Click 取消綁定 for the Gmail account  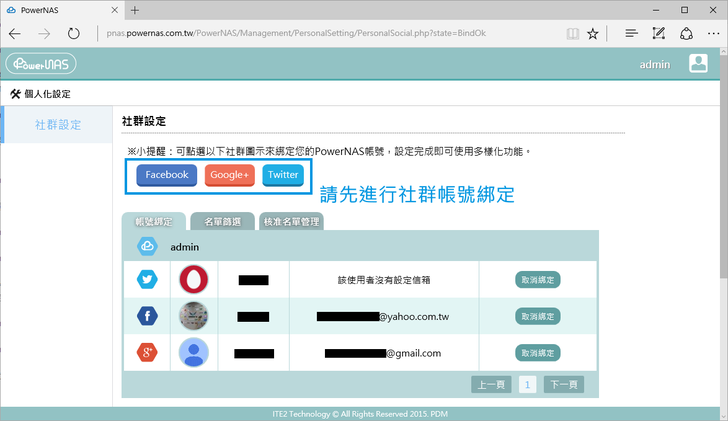click(x=538, y=352)
